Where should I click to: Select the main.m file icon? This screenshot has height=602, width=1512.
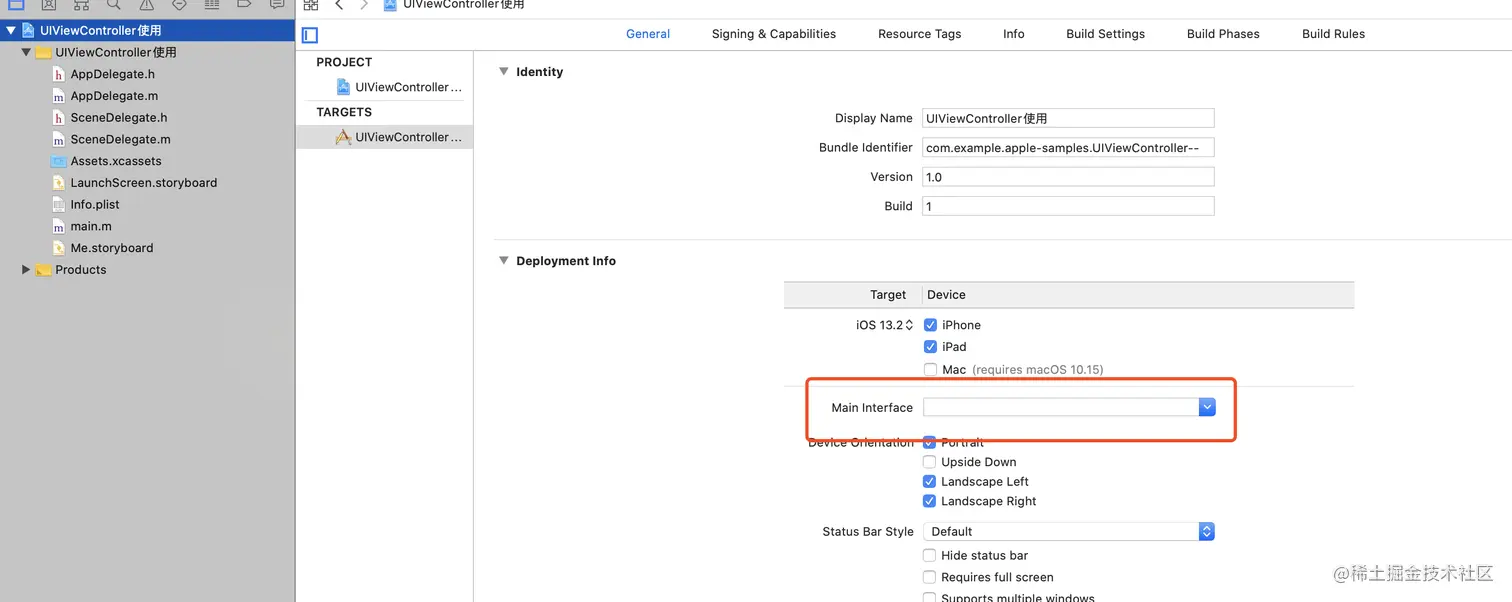coord(59,226)
